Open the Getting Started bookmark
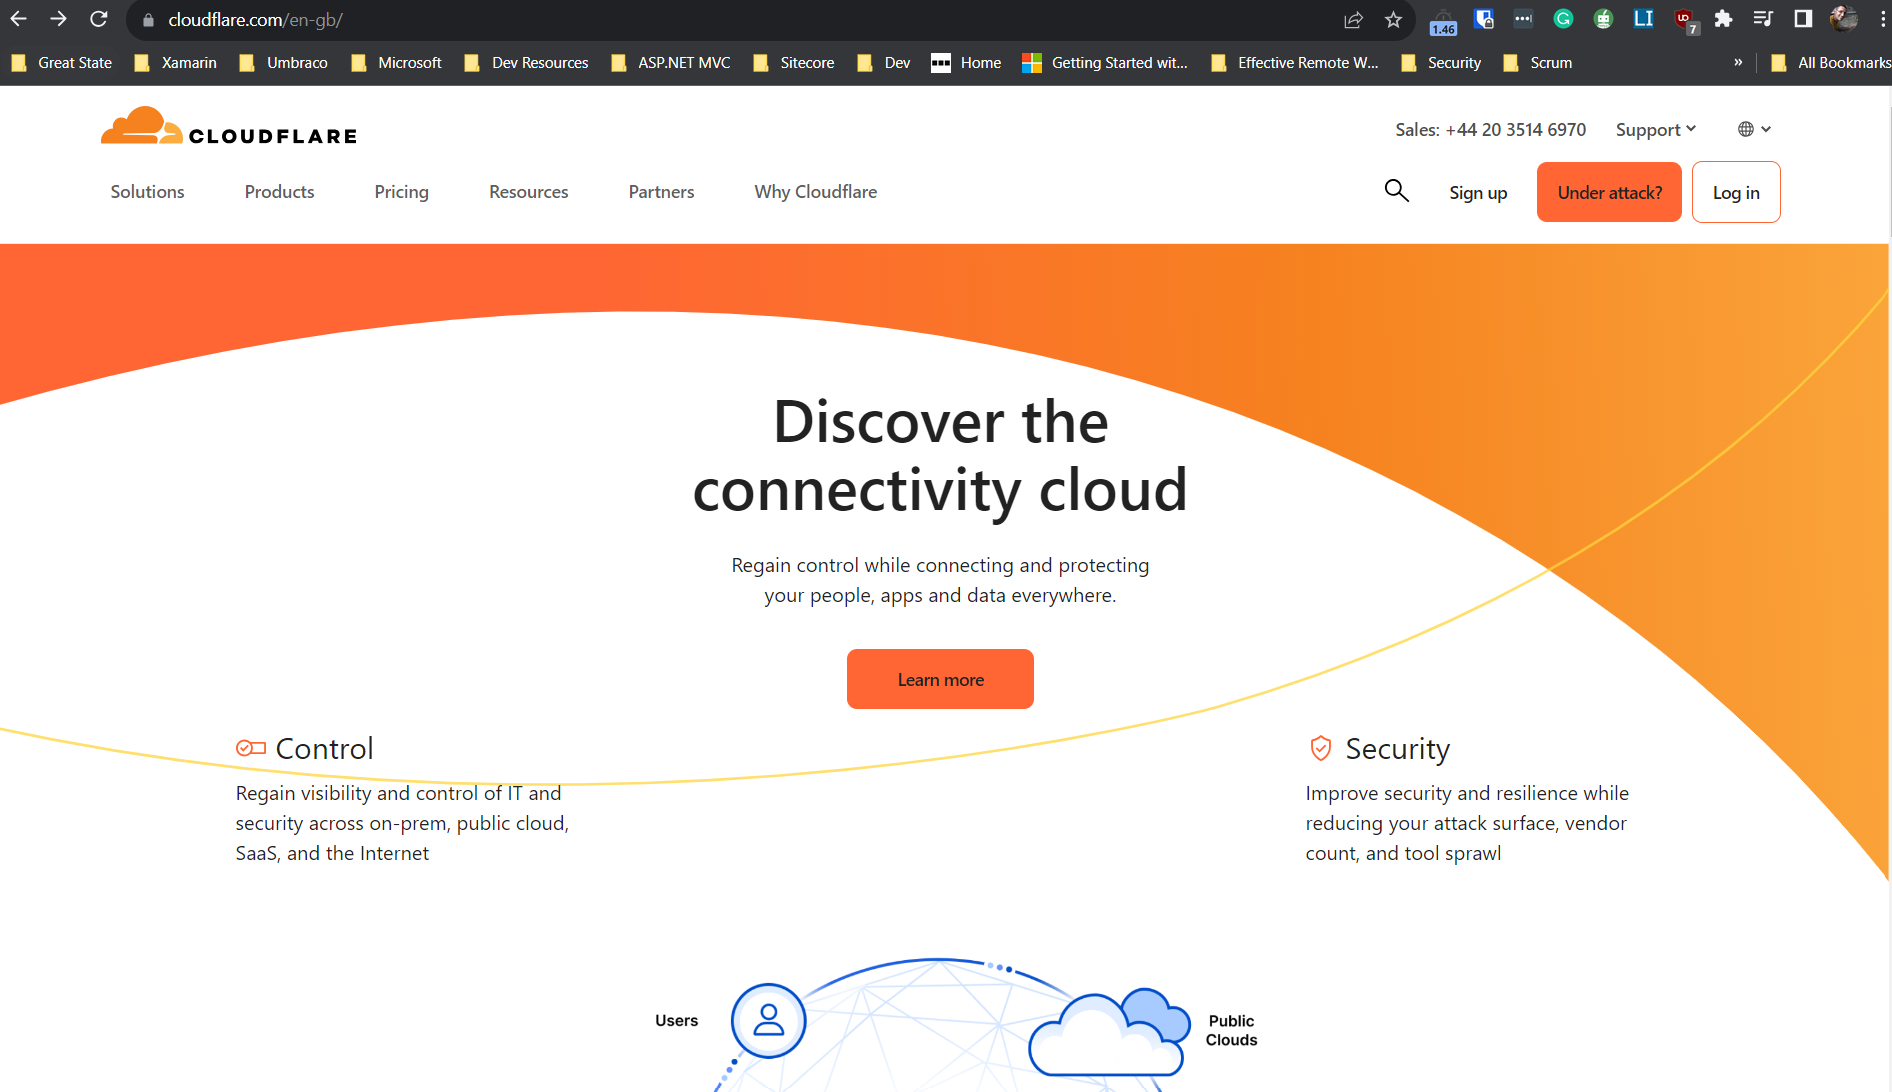Image resolution: width=1892 pixels, height=1092 pixels. [1105, 62]
